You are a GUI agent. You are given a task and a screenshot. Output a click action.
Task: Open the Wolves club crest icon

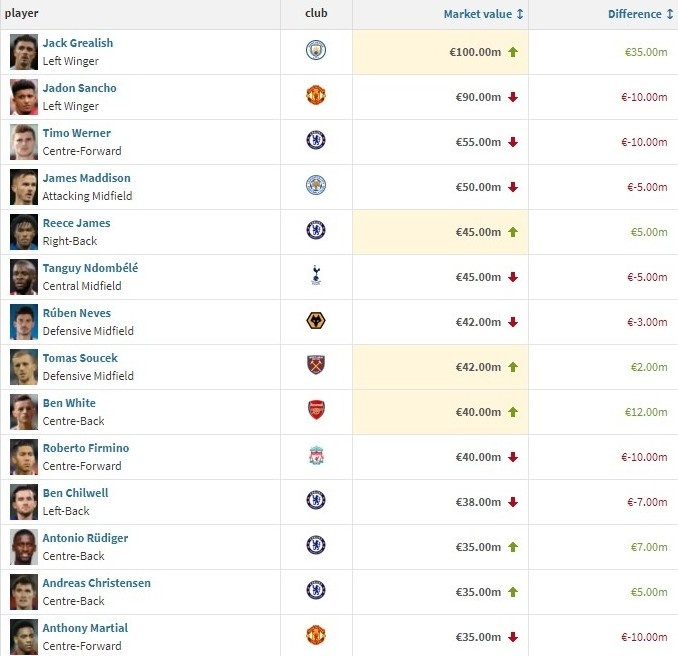pyautogui.click(x=316, y=321)
